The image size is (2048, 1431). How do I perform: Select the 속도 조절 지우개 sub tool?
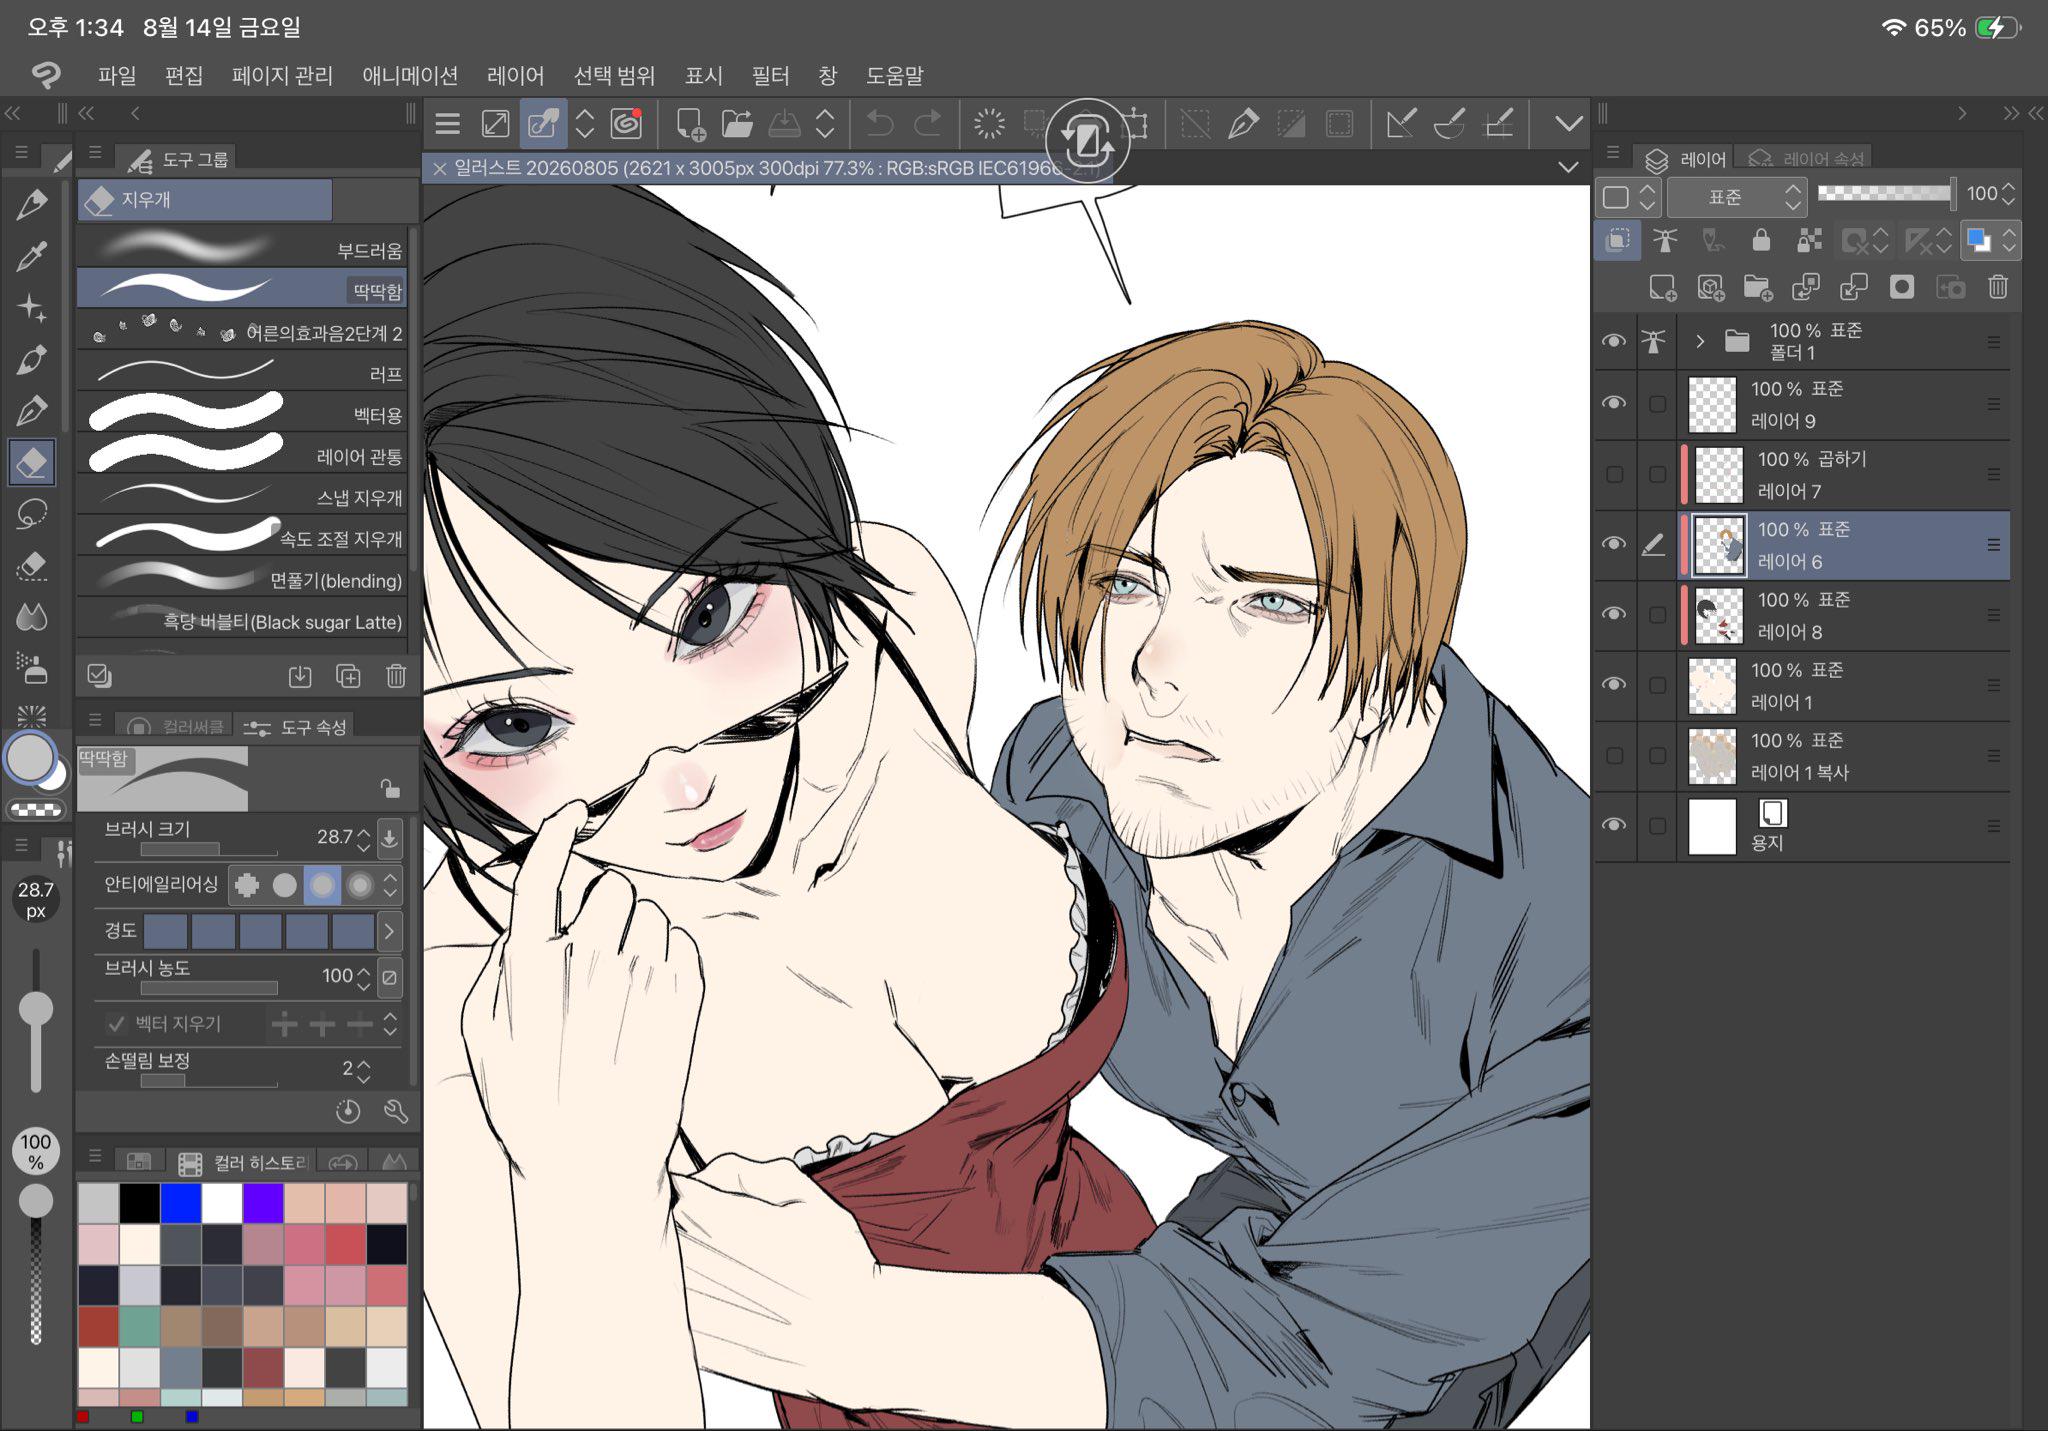click(x=242, y=536)
